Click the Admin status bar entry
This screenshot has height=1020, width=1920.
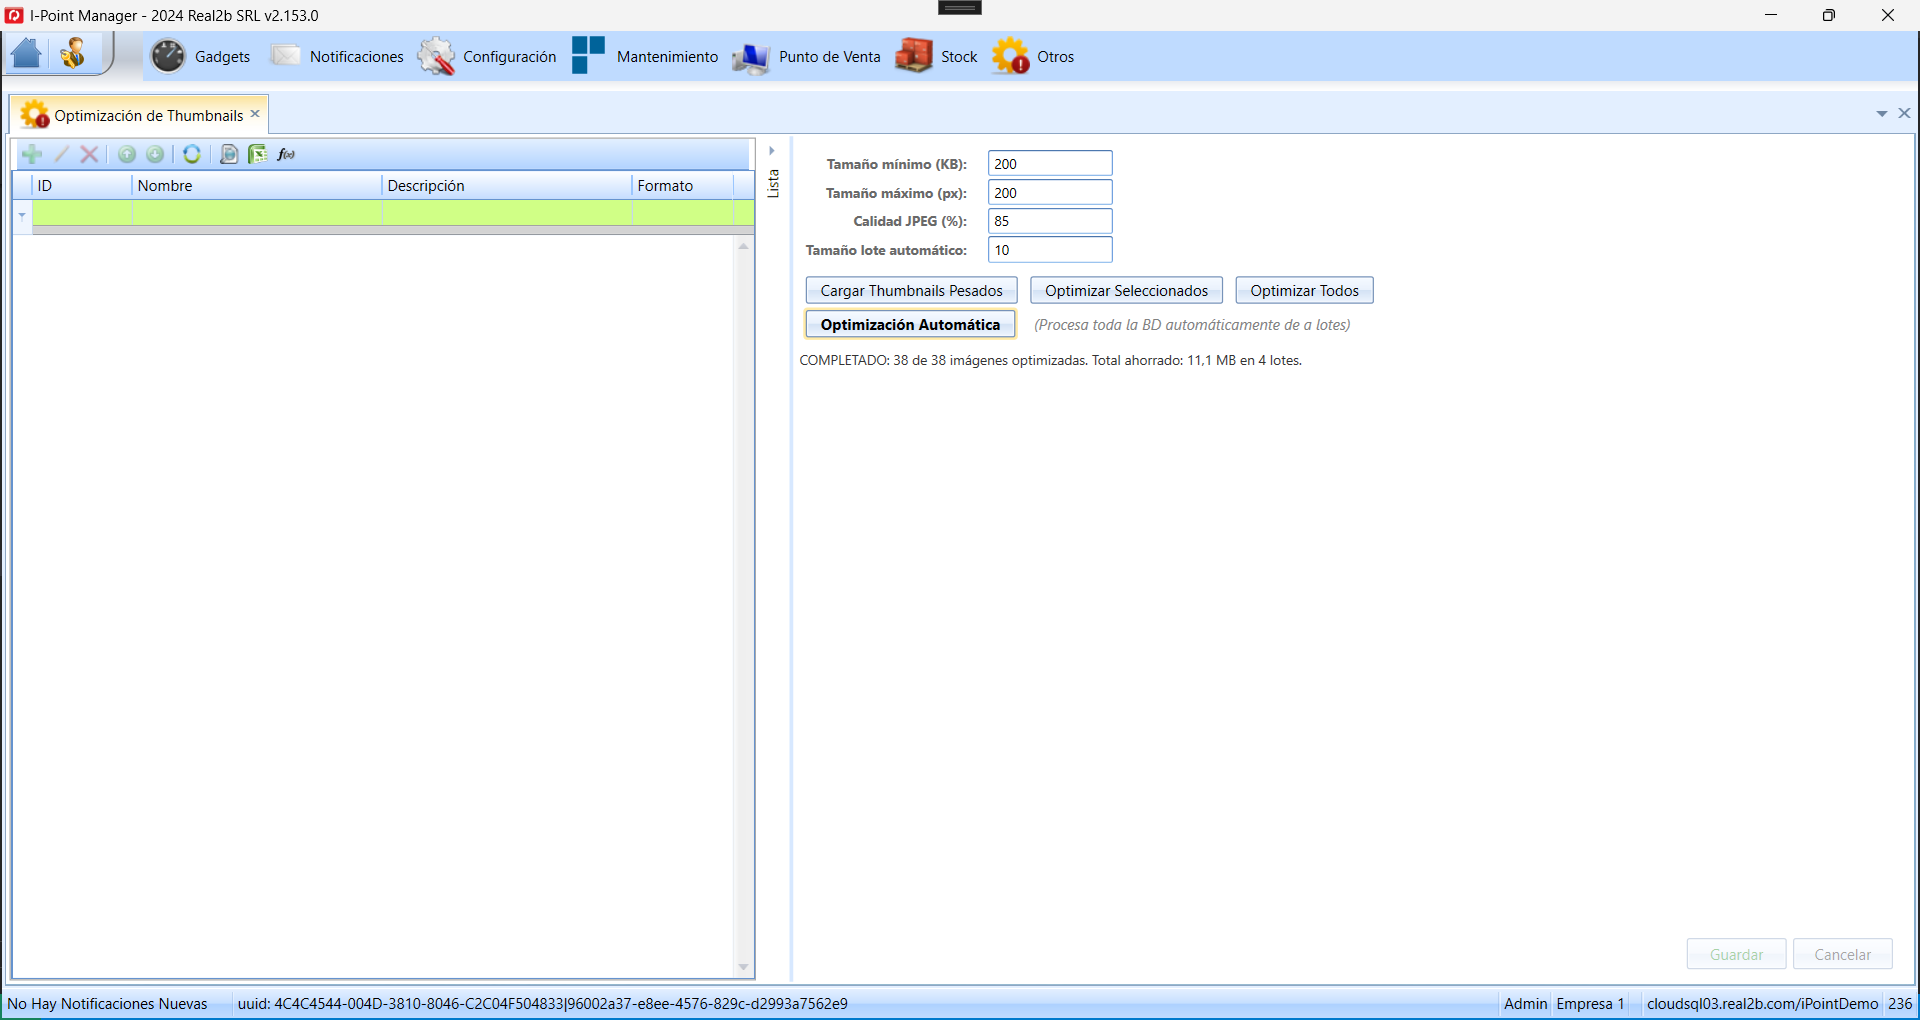1525,1004
